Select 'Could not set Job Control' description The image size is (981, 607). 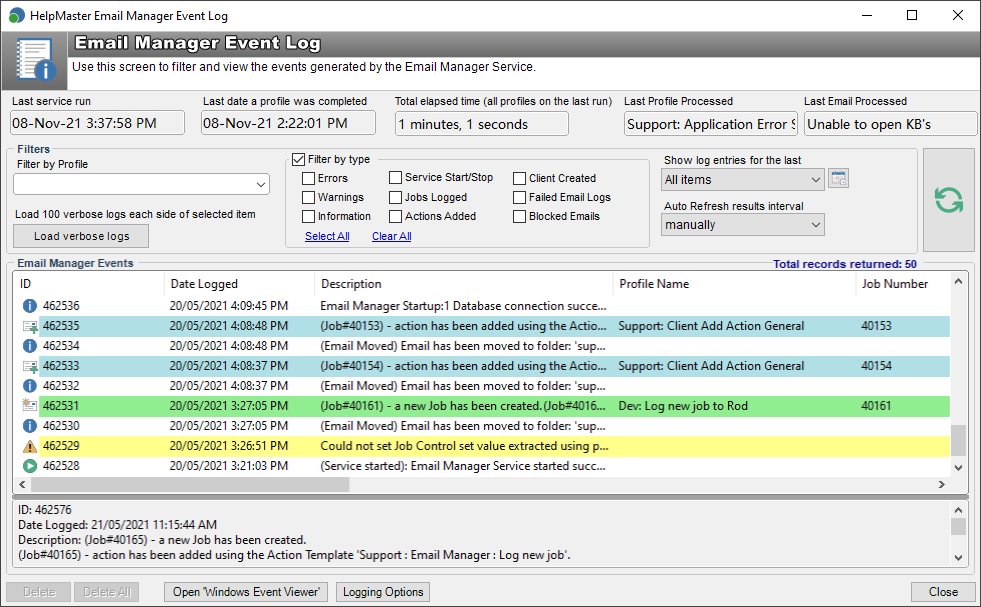click(464, 446)
